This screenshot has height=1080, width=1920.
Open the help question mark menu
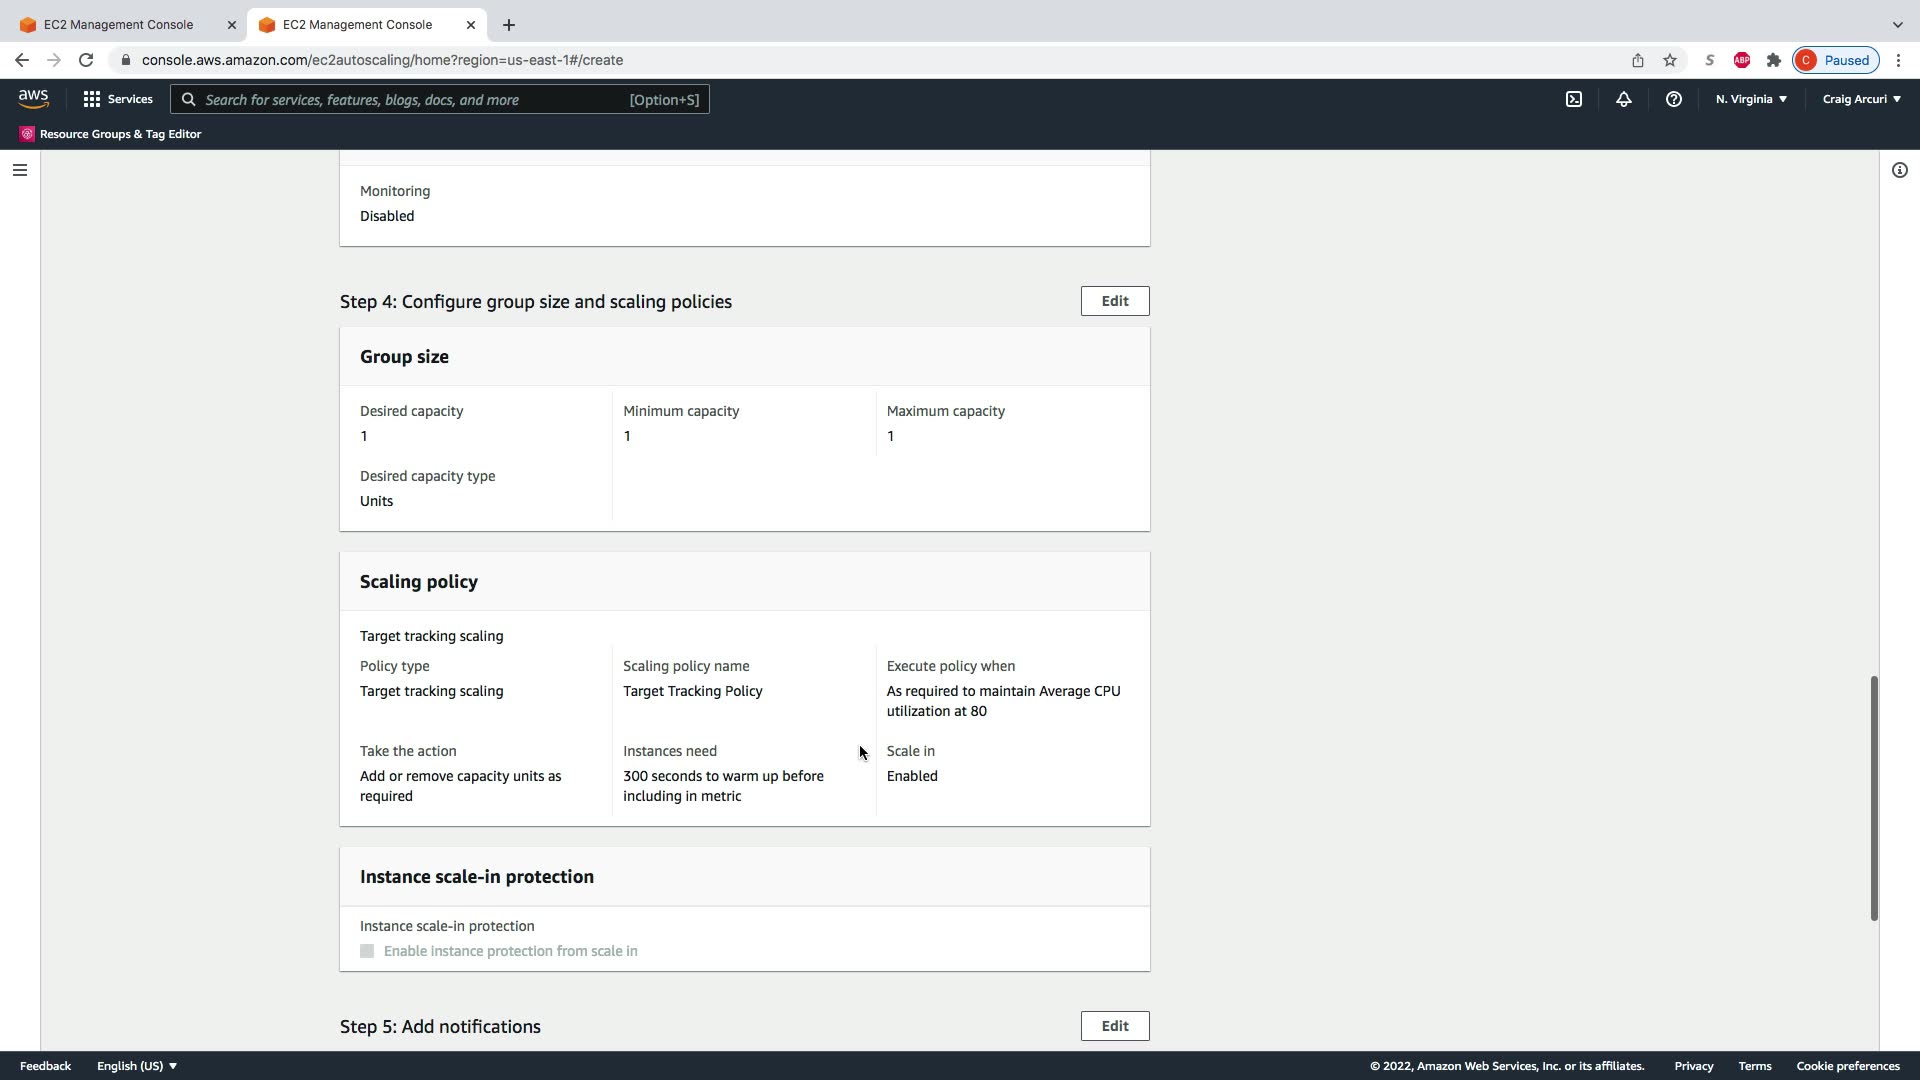point(1674,99)
